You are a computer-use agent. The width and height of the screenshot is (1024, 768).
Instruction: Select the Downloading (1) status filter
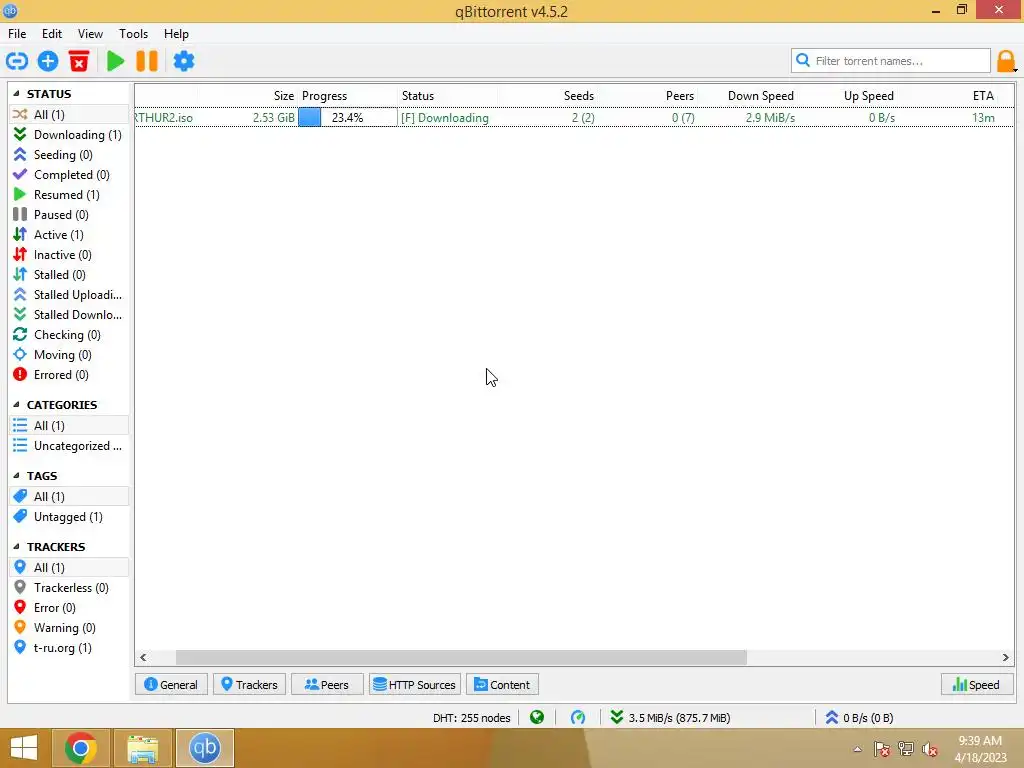[x=69, y=135]
